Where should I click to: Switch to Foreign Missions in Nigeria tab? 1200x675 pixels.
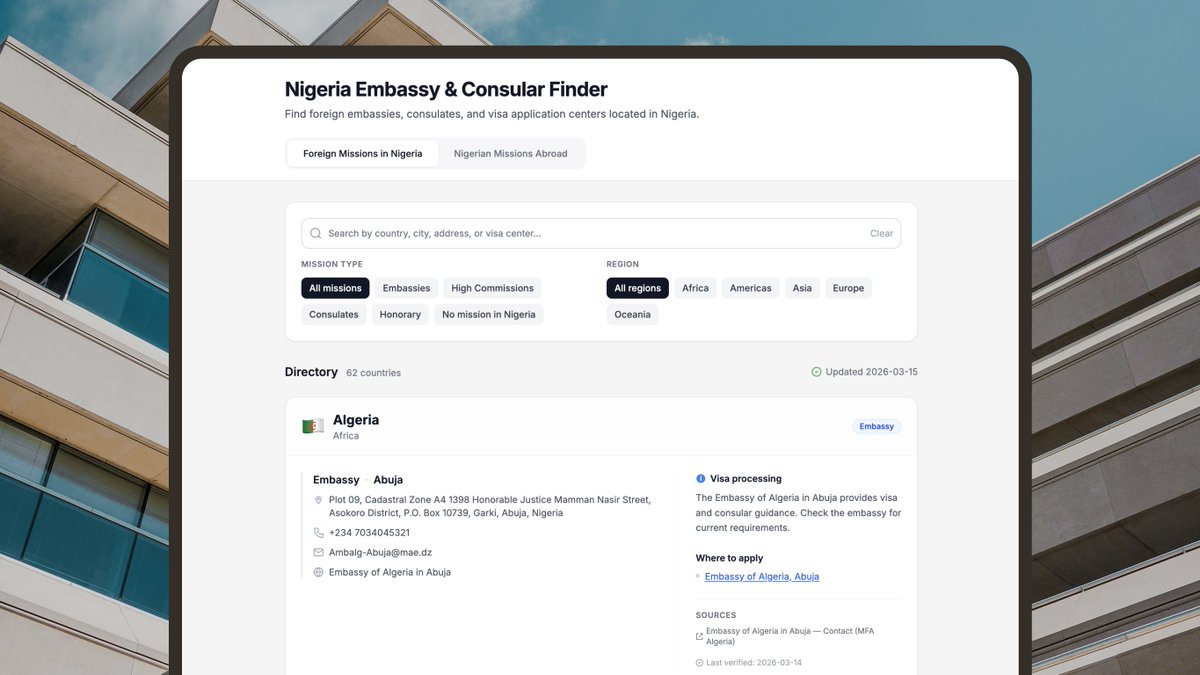tap(363, 154)
